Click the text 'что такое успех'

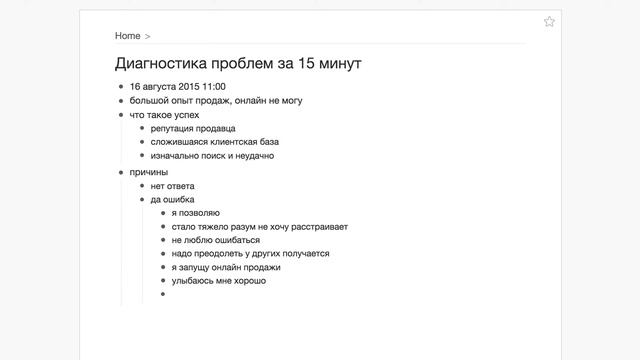[164, 115]
